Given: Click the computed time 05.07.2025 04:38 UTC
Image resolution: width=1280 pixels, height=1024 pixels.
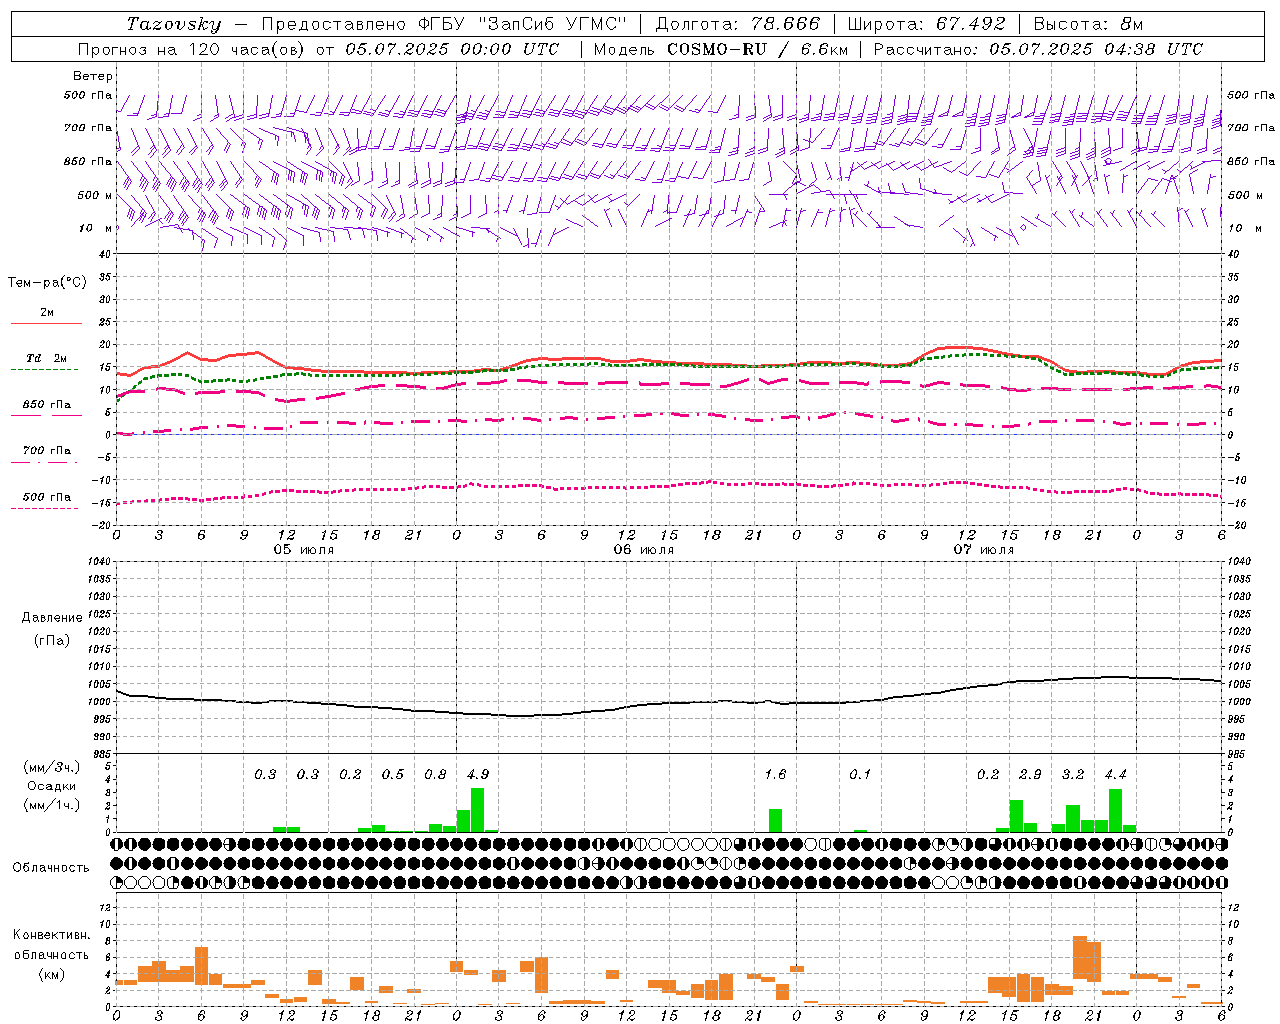Looking at the screenshot, I should [1096, 49].
